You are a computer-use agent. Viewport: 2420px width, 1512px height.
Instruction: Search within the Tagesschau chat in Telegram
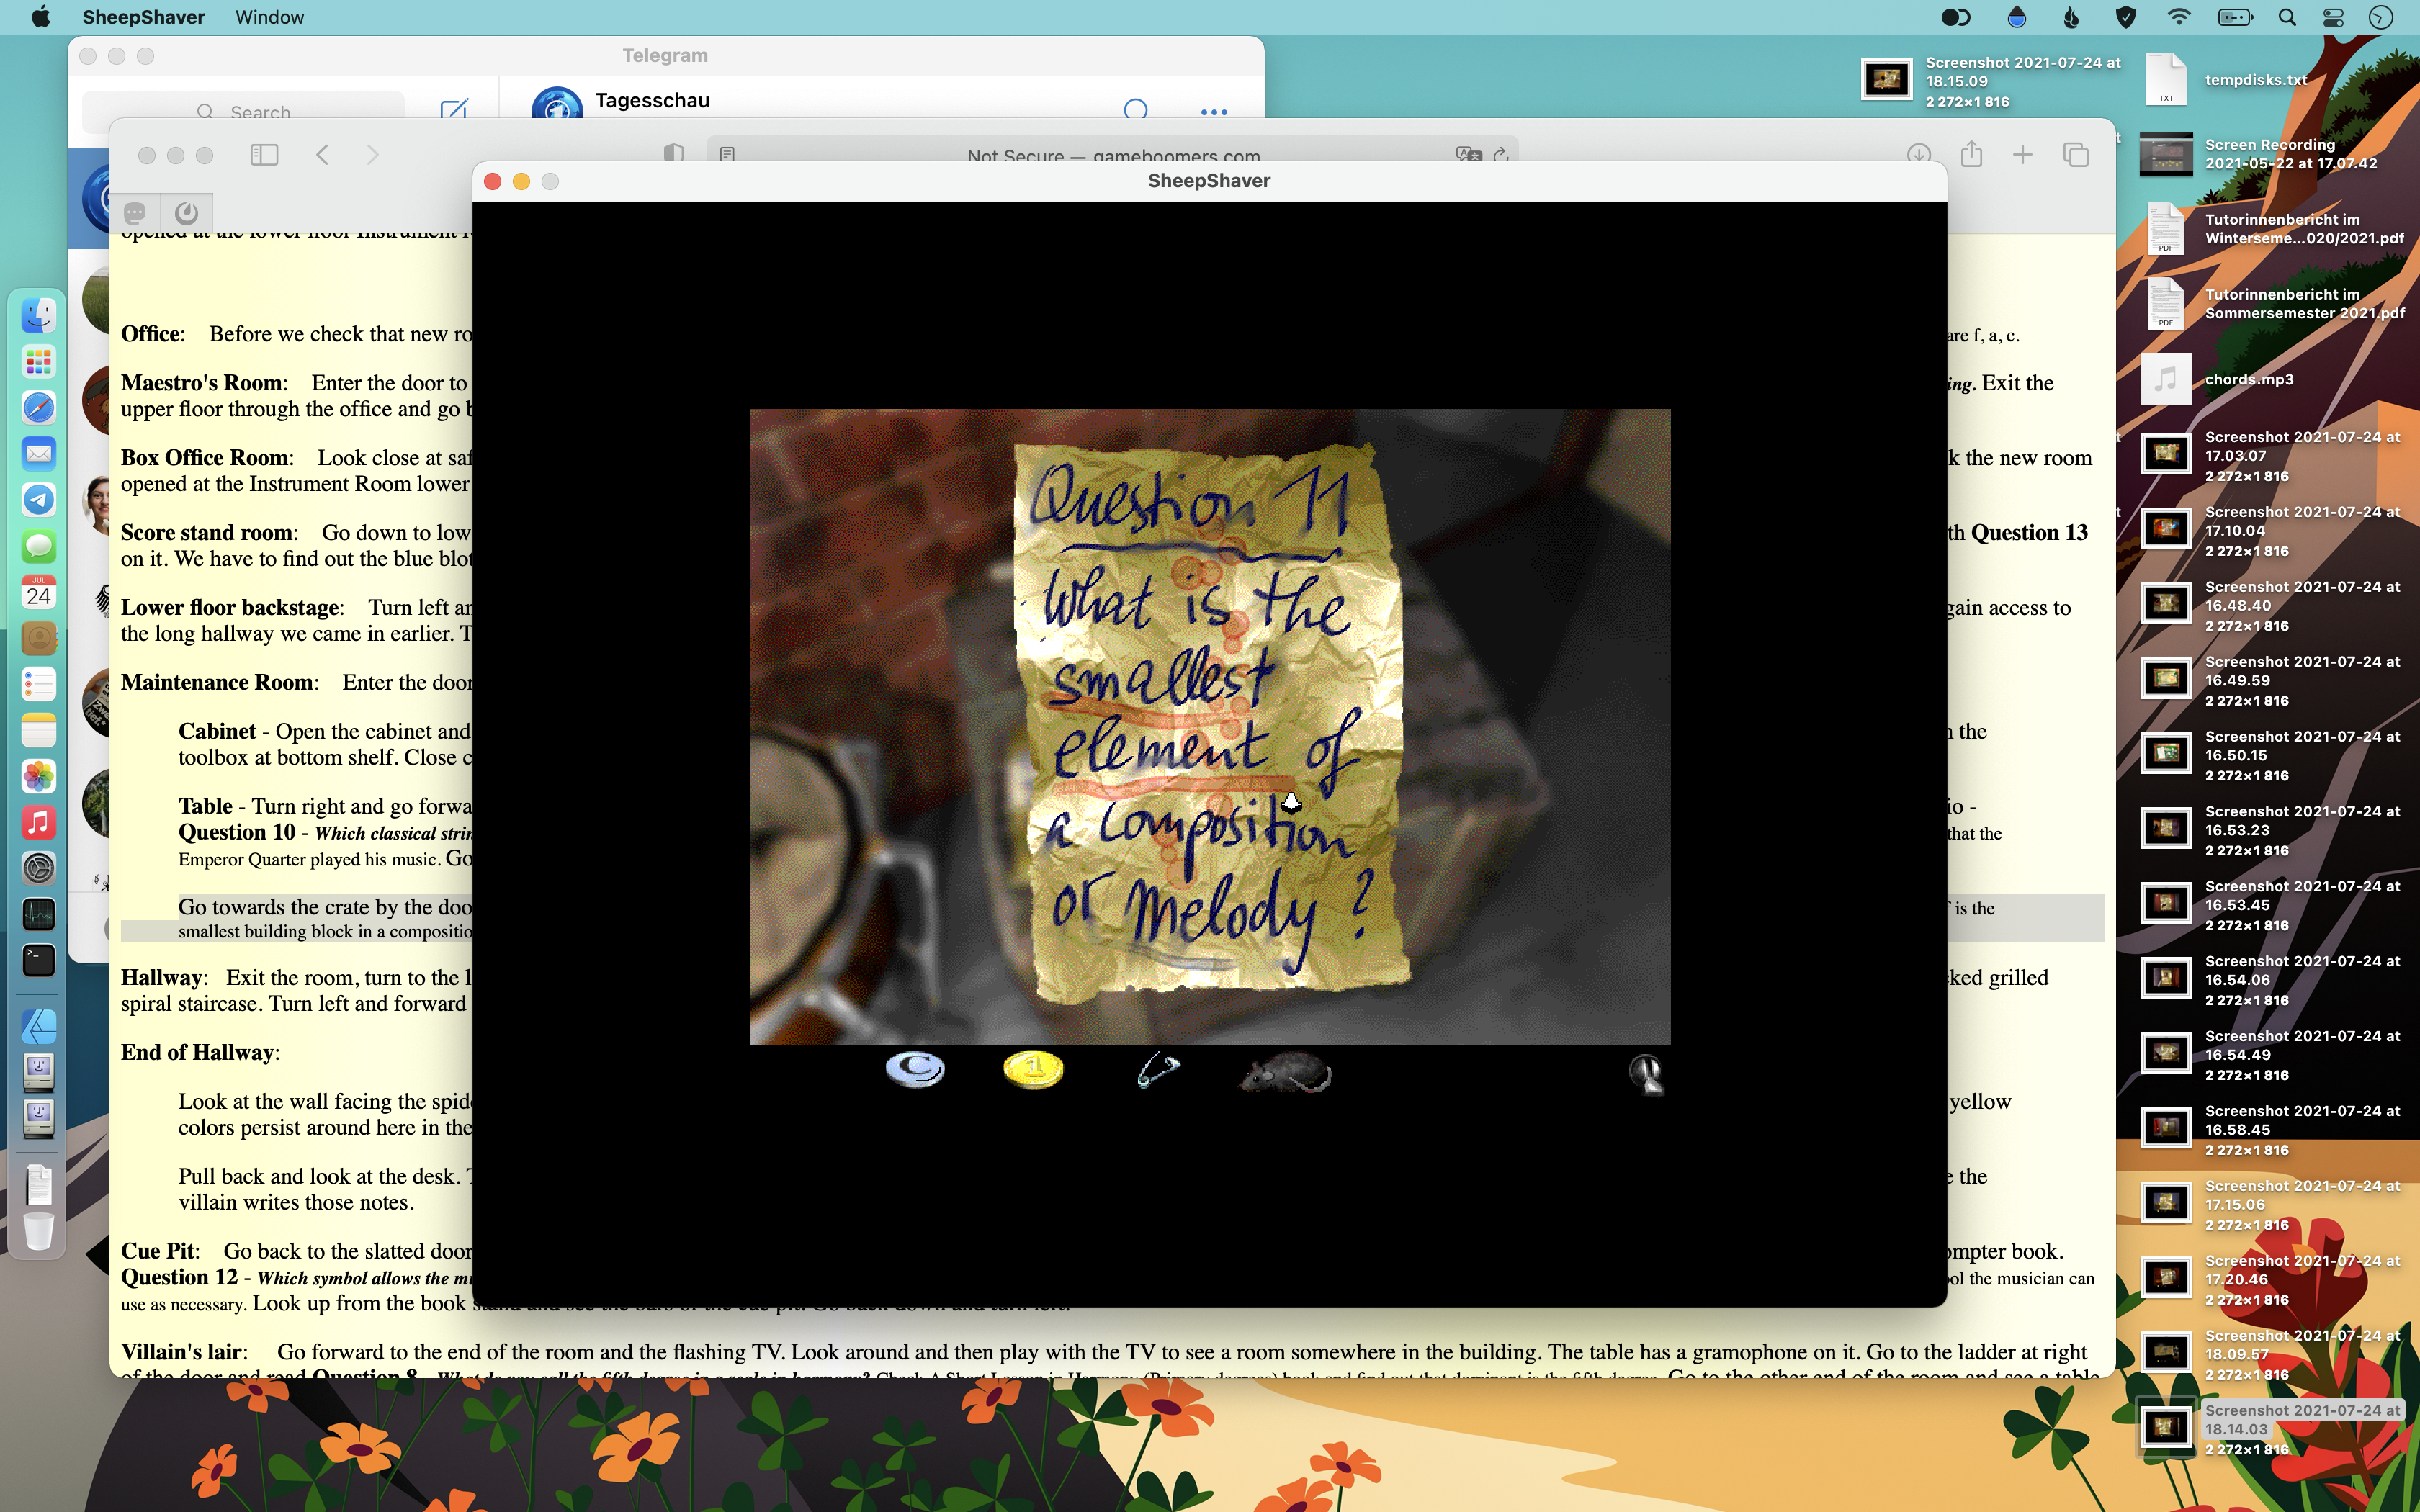[1136, 111]
